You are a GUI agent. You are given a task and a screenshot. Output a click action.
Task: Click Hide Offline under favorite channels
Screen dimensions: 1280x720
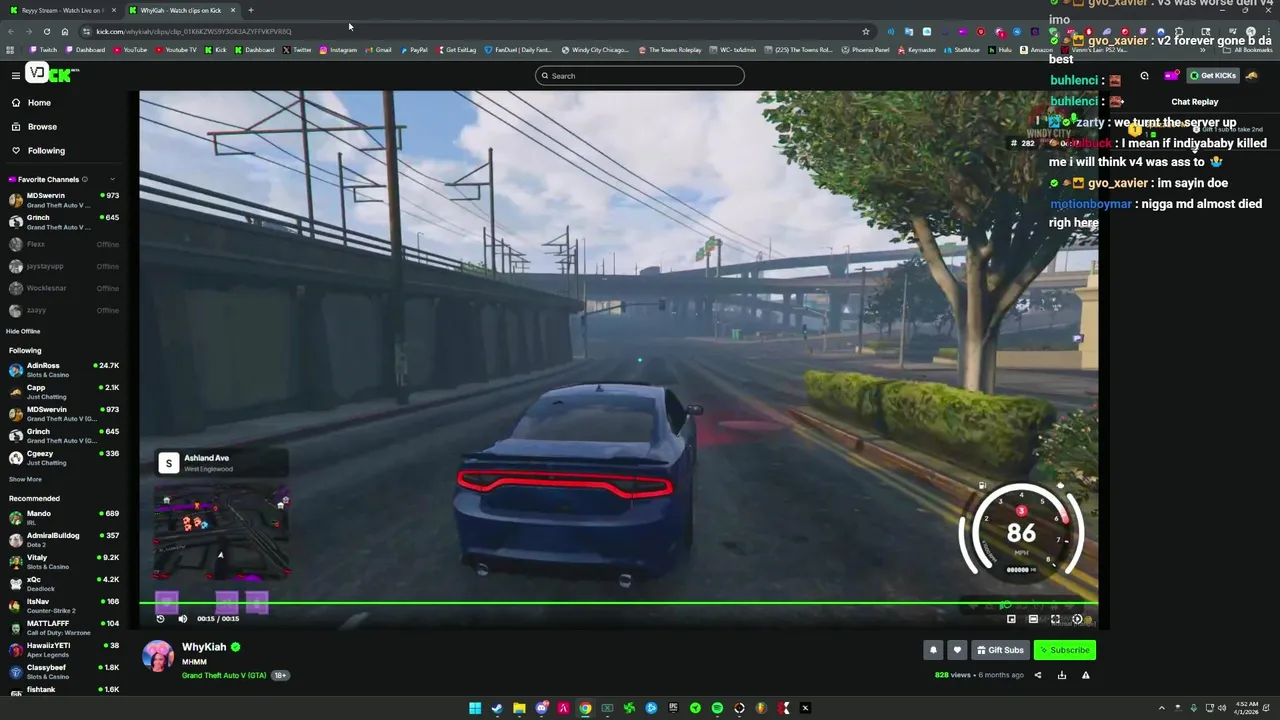click(23, 331)
